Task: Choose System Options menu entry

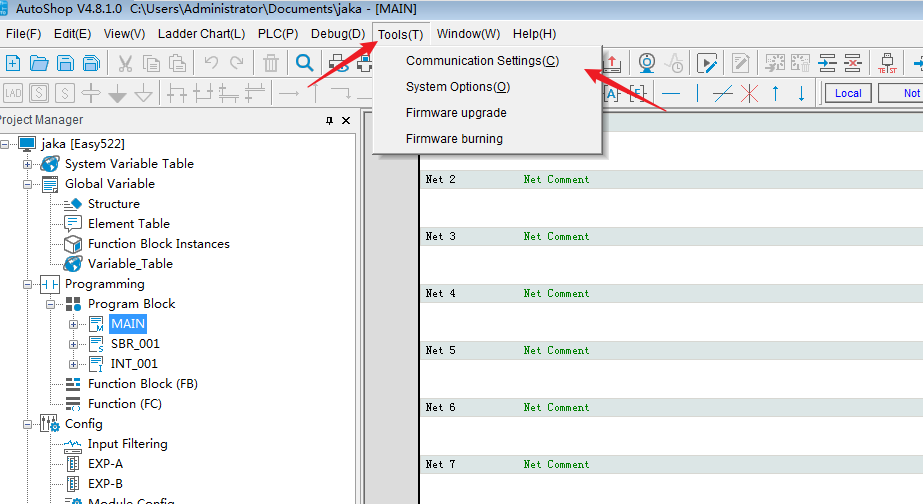Action: tap(457, 87)
